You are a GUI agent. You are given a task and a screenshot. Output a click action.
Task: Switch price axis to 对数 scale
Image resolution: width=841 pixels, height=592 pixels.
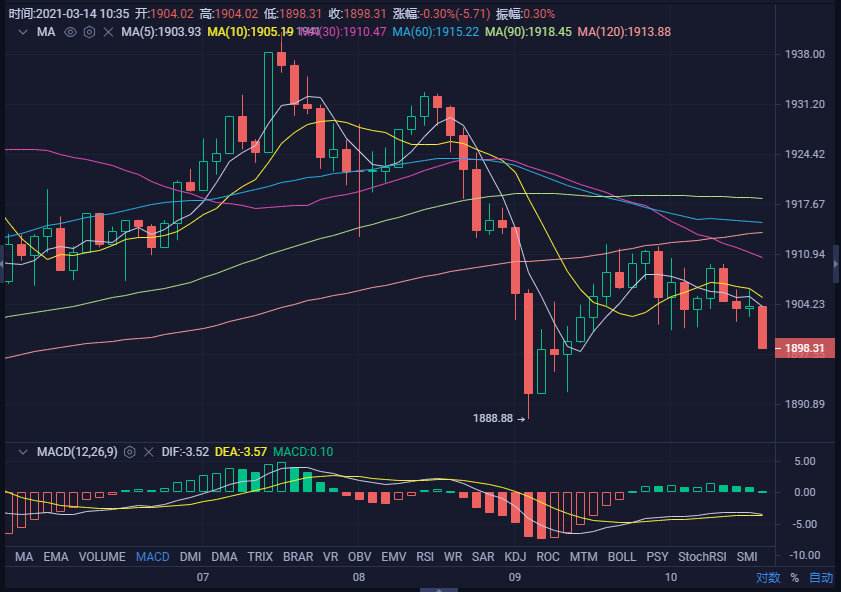point(768,578)
